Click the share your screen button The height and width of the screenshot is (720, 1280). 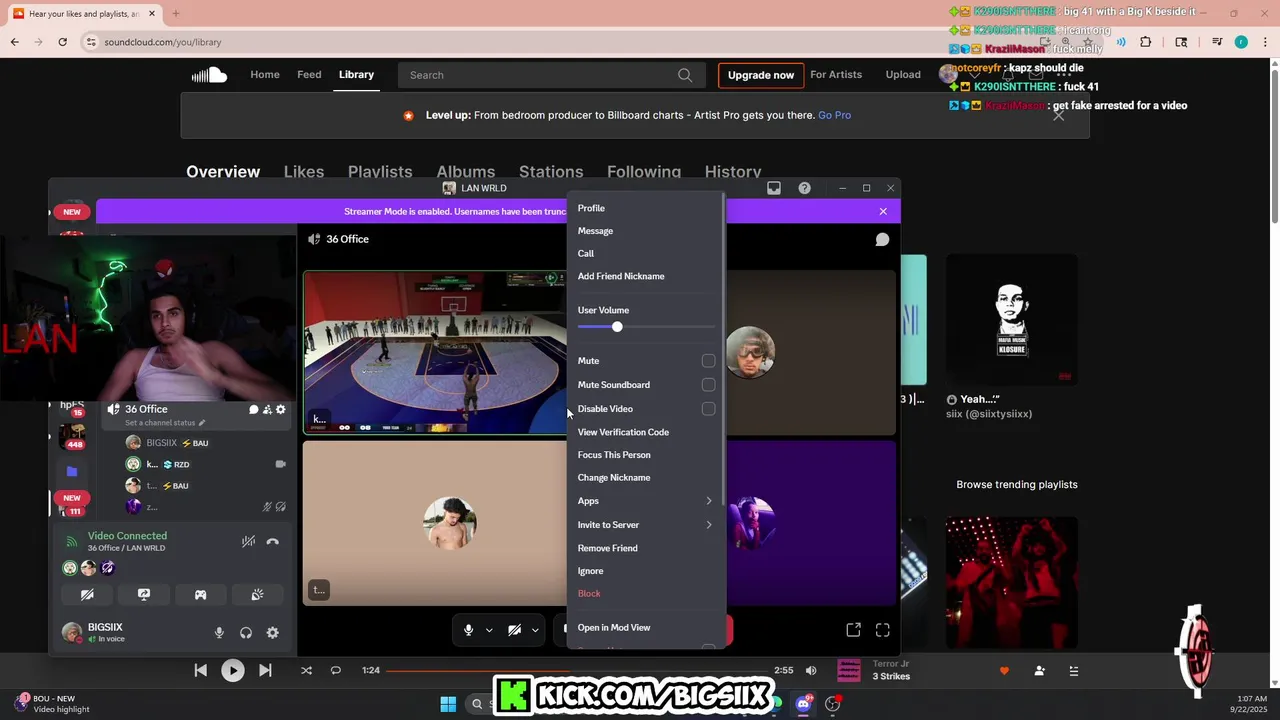144,594
